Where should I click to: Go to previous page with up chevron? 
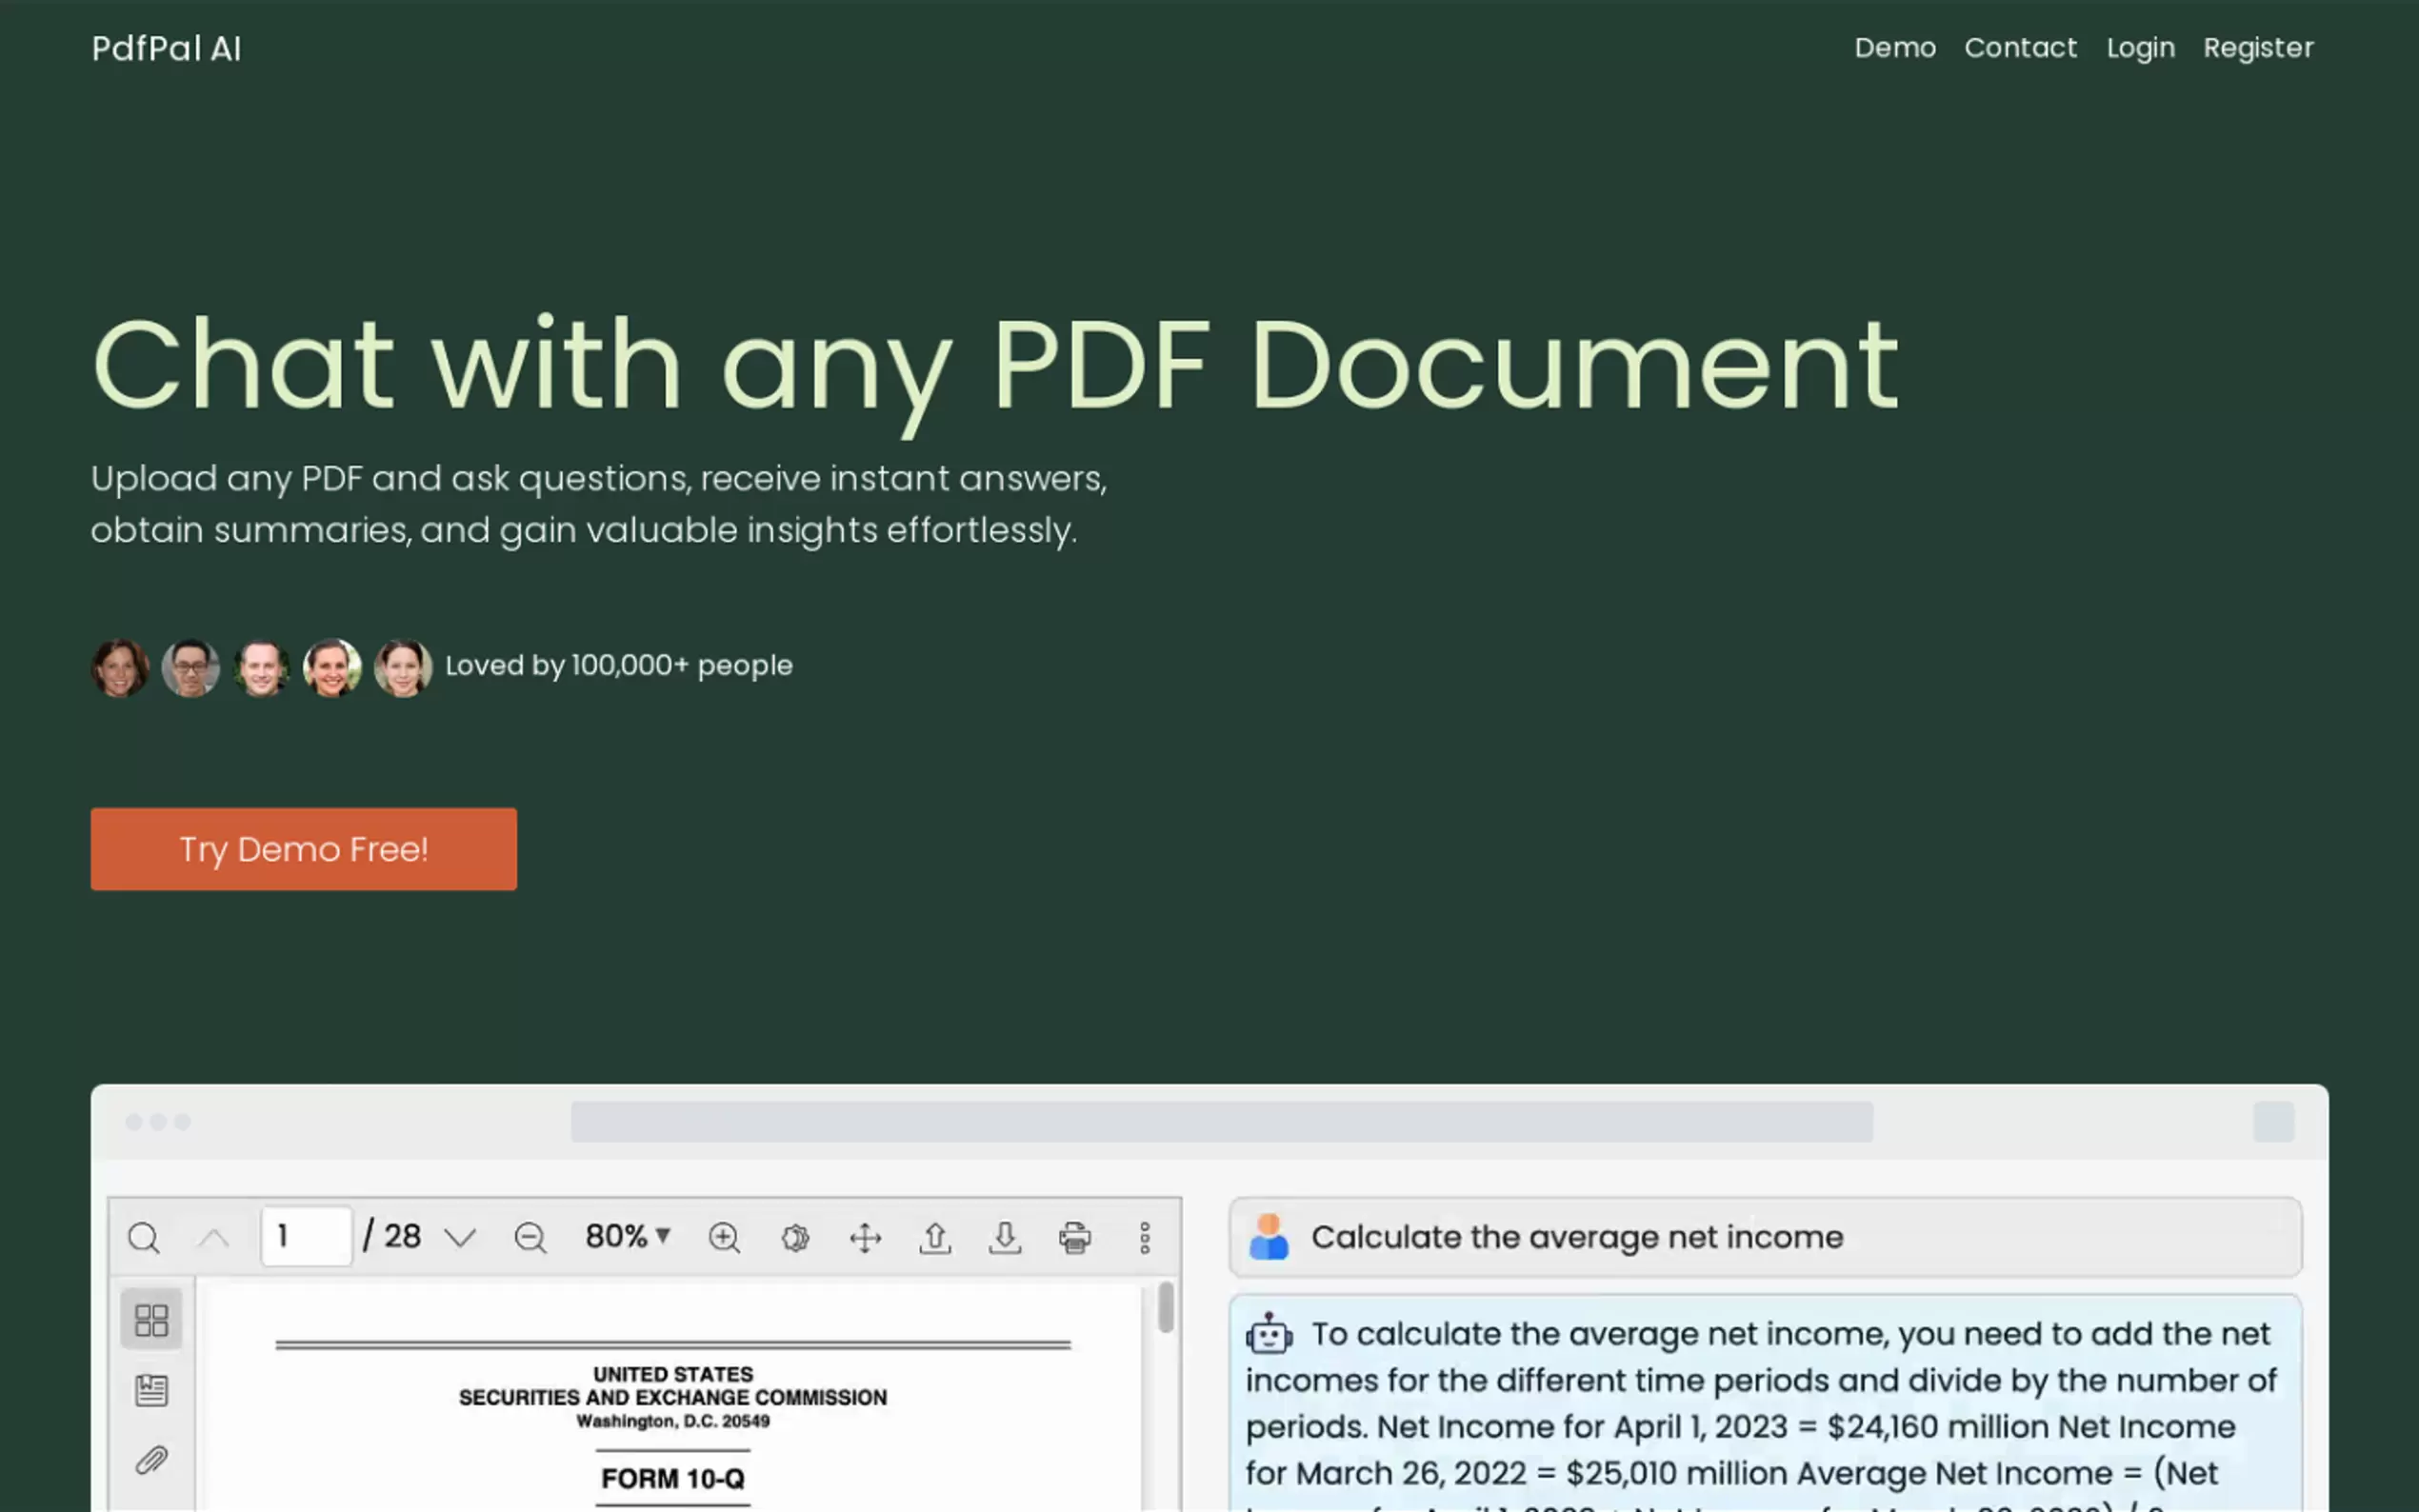pos(213,1238)
